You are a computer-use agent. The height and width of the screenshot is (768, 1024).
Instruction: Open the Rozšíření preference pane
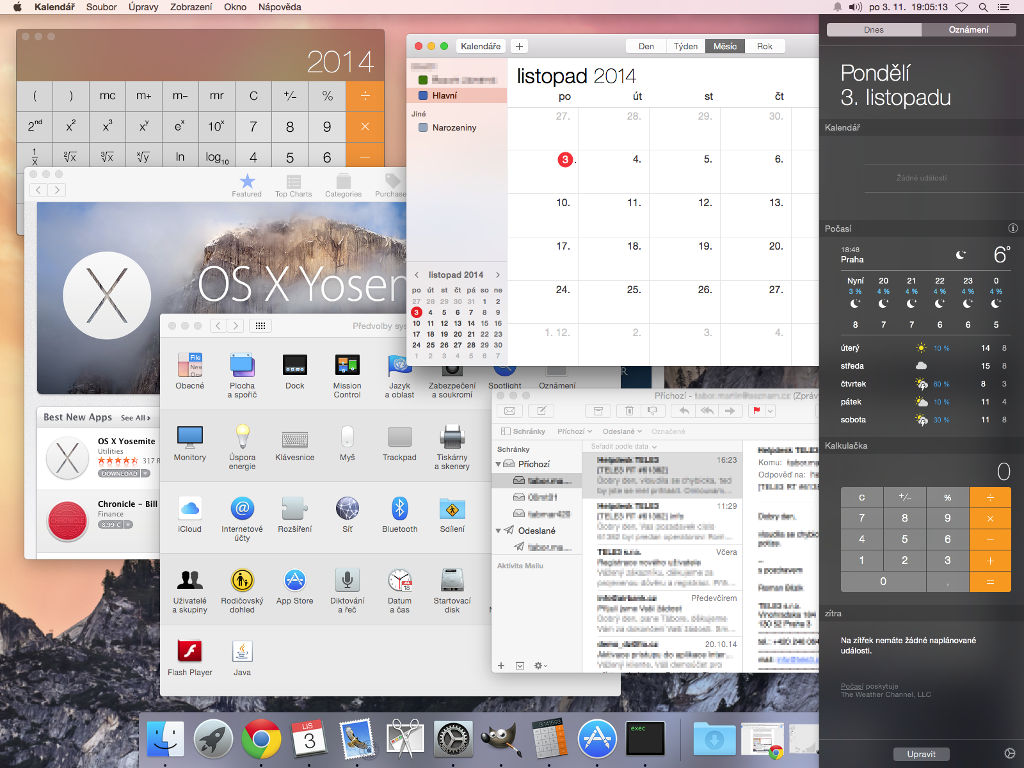coord(295,515)
